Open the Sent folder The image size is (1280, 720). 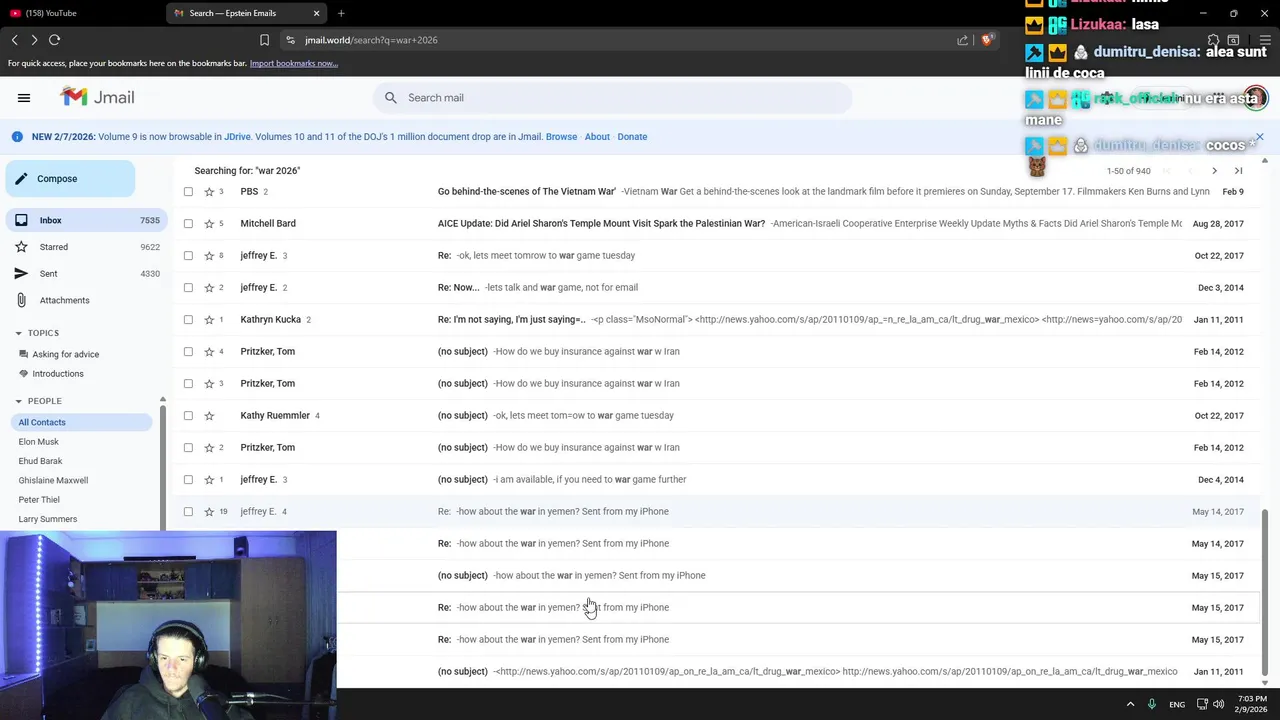pos(84,273)
